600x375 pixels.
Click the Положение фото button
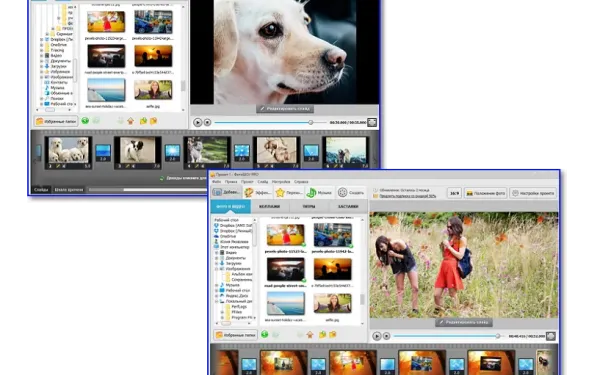click(485, 193)
